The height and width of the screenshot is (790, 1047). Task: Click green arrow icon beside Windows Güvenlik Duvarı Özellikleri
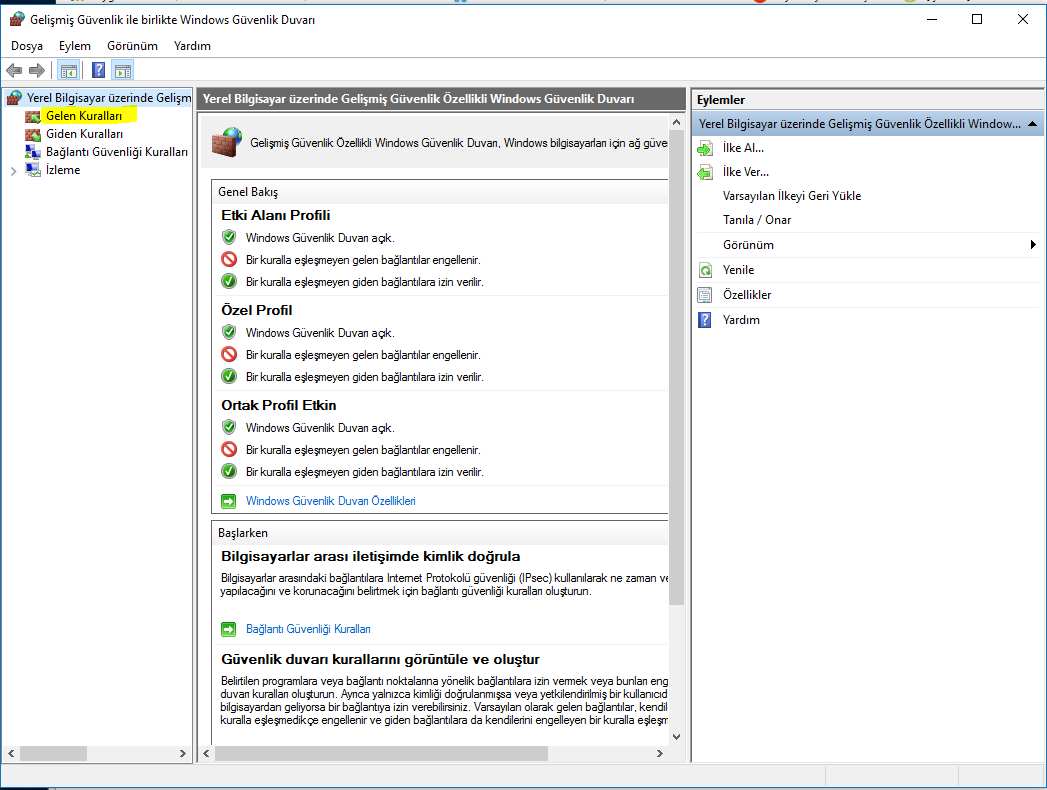[228, 502]
